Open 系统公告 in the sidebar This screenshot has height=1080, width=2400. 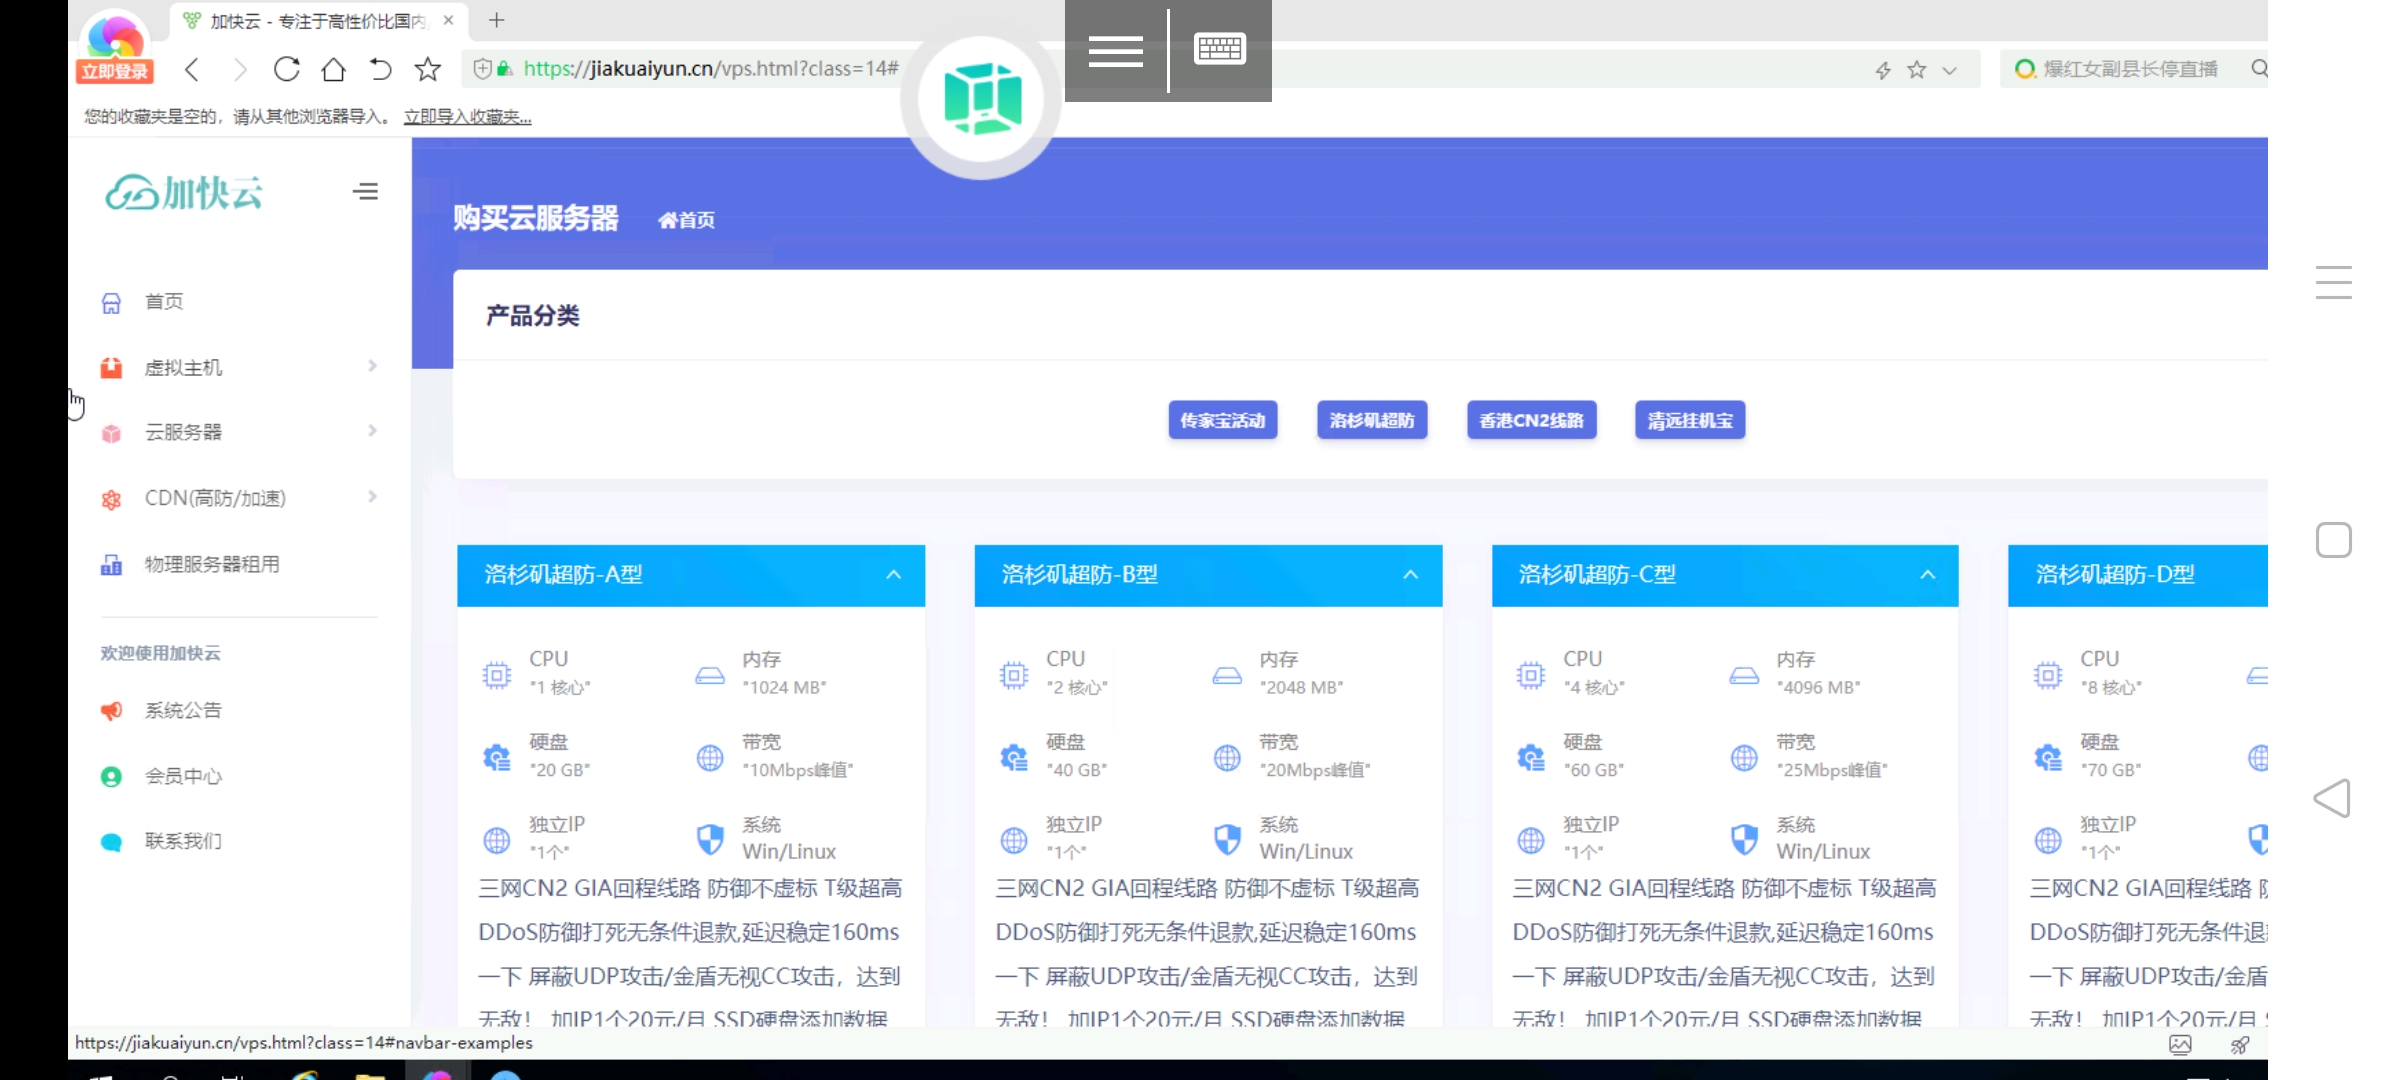click(x=183, y=710)
